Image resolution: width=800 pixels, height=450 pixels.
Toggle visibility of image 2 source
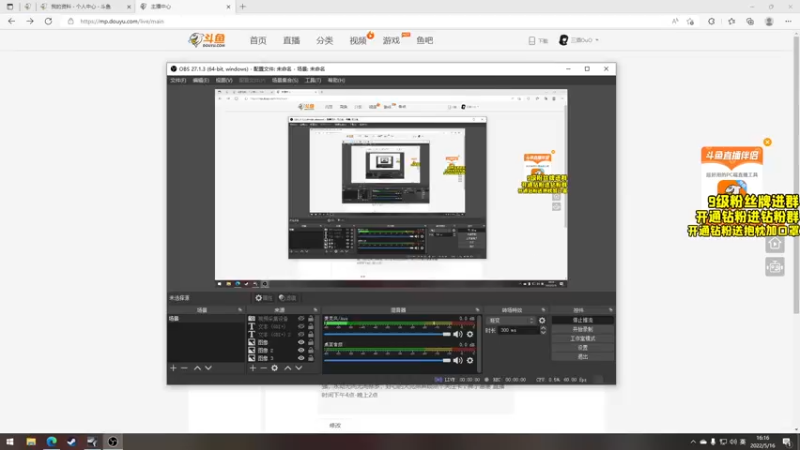301,350
